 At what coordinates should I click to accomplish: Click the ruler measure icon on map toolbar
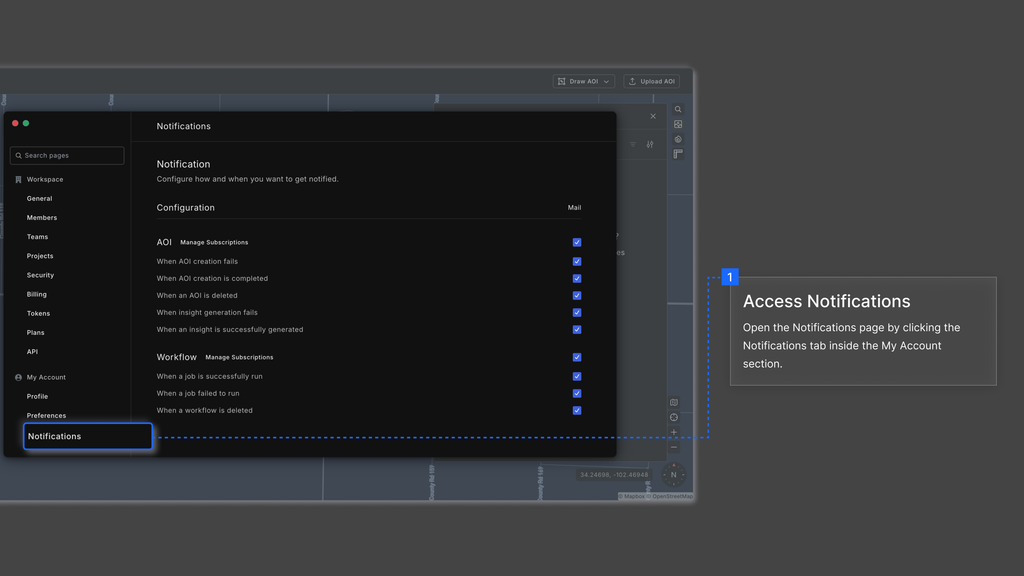pos(678,154)
